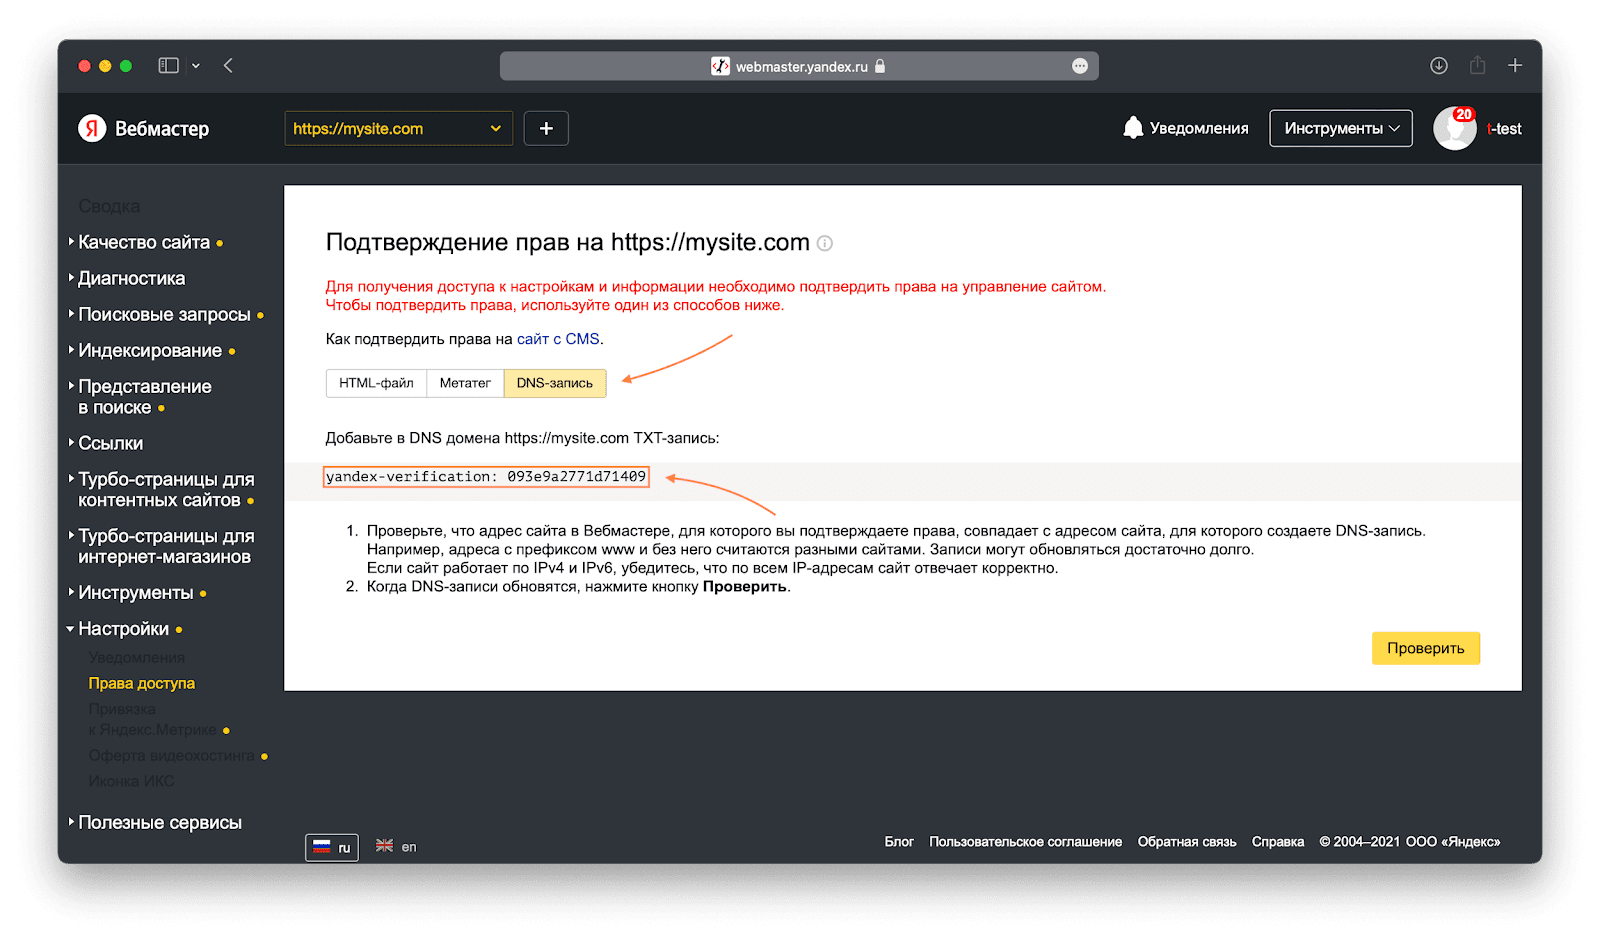Select Права доступа settings item

141,683
